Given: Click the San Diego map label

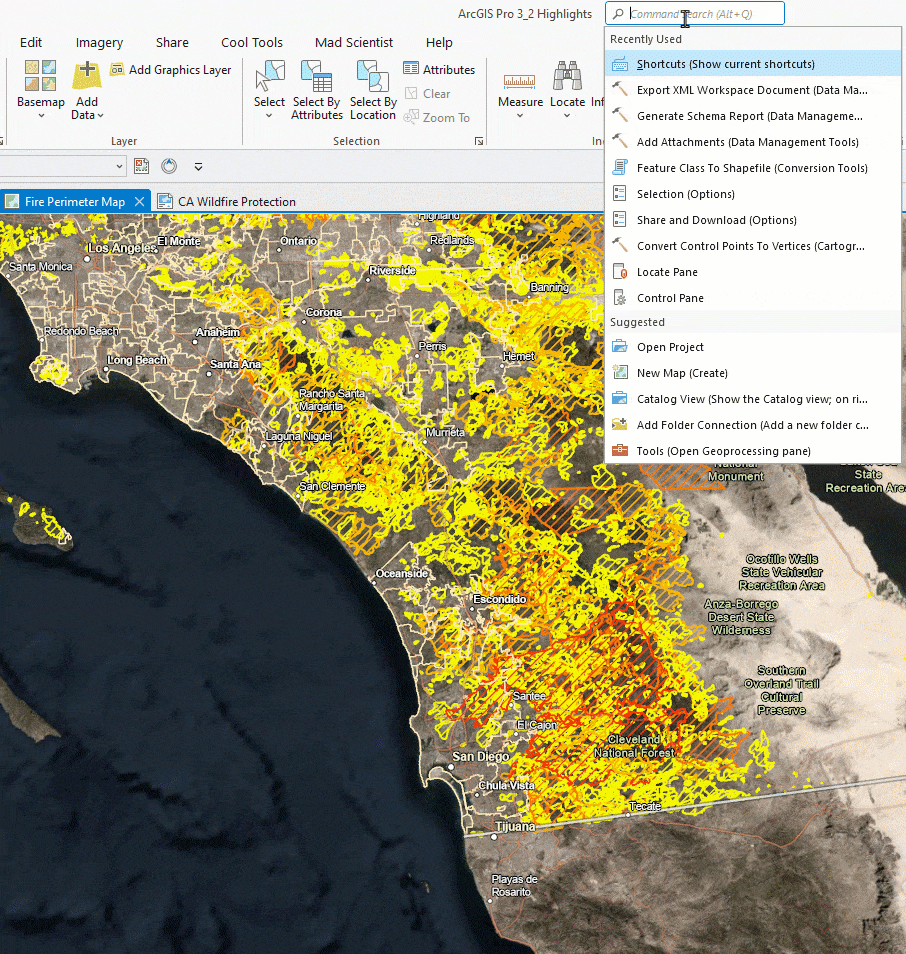Looking at the screenshot, I should coord(480,756).
